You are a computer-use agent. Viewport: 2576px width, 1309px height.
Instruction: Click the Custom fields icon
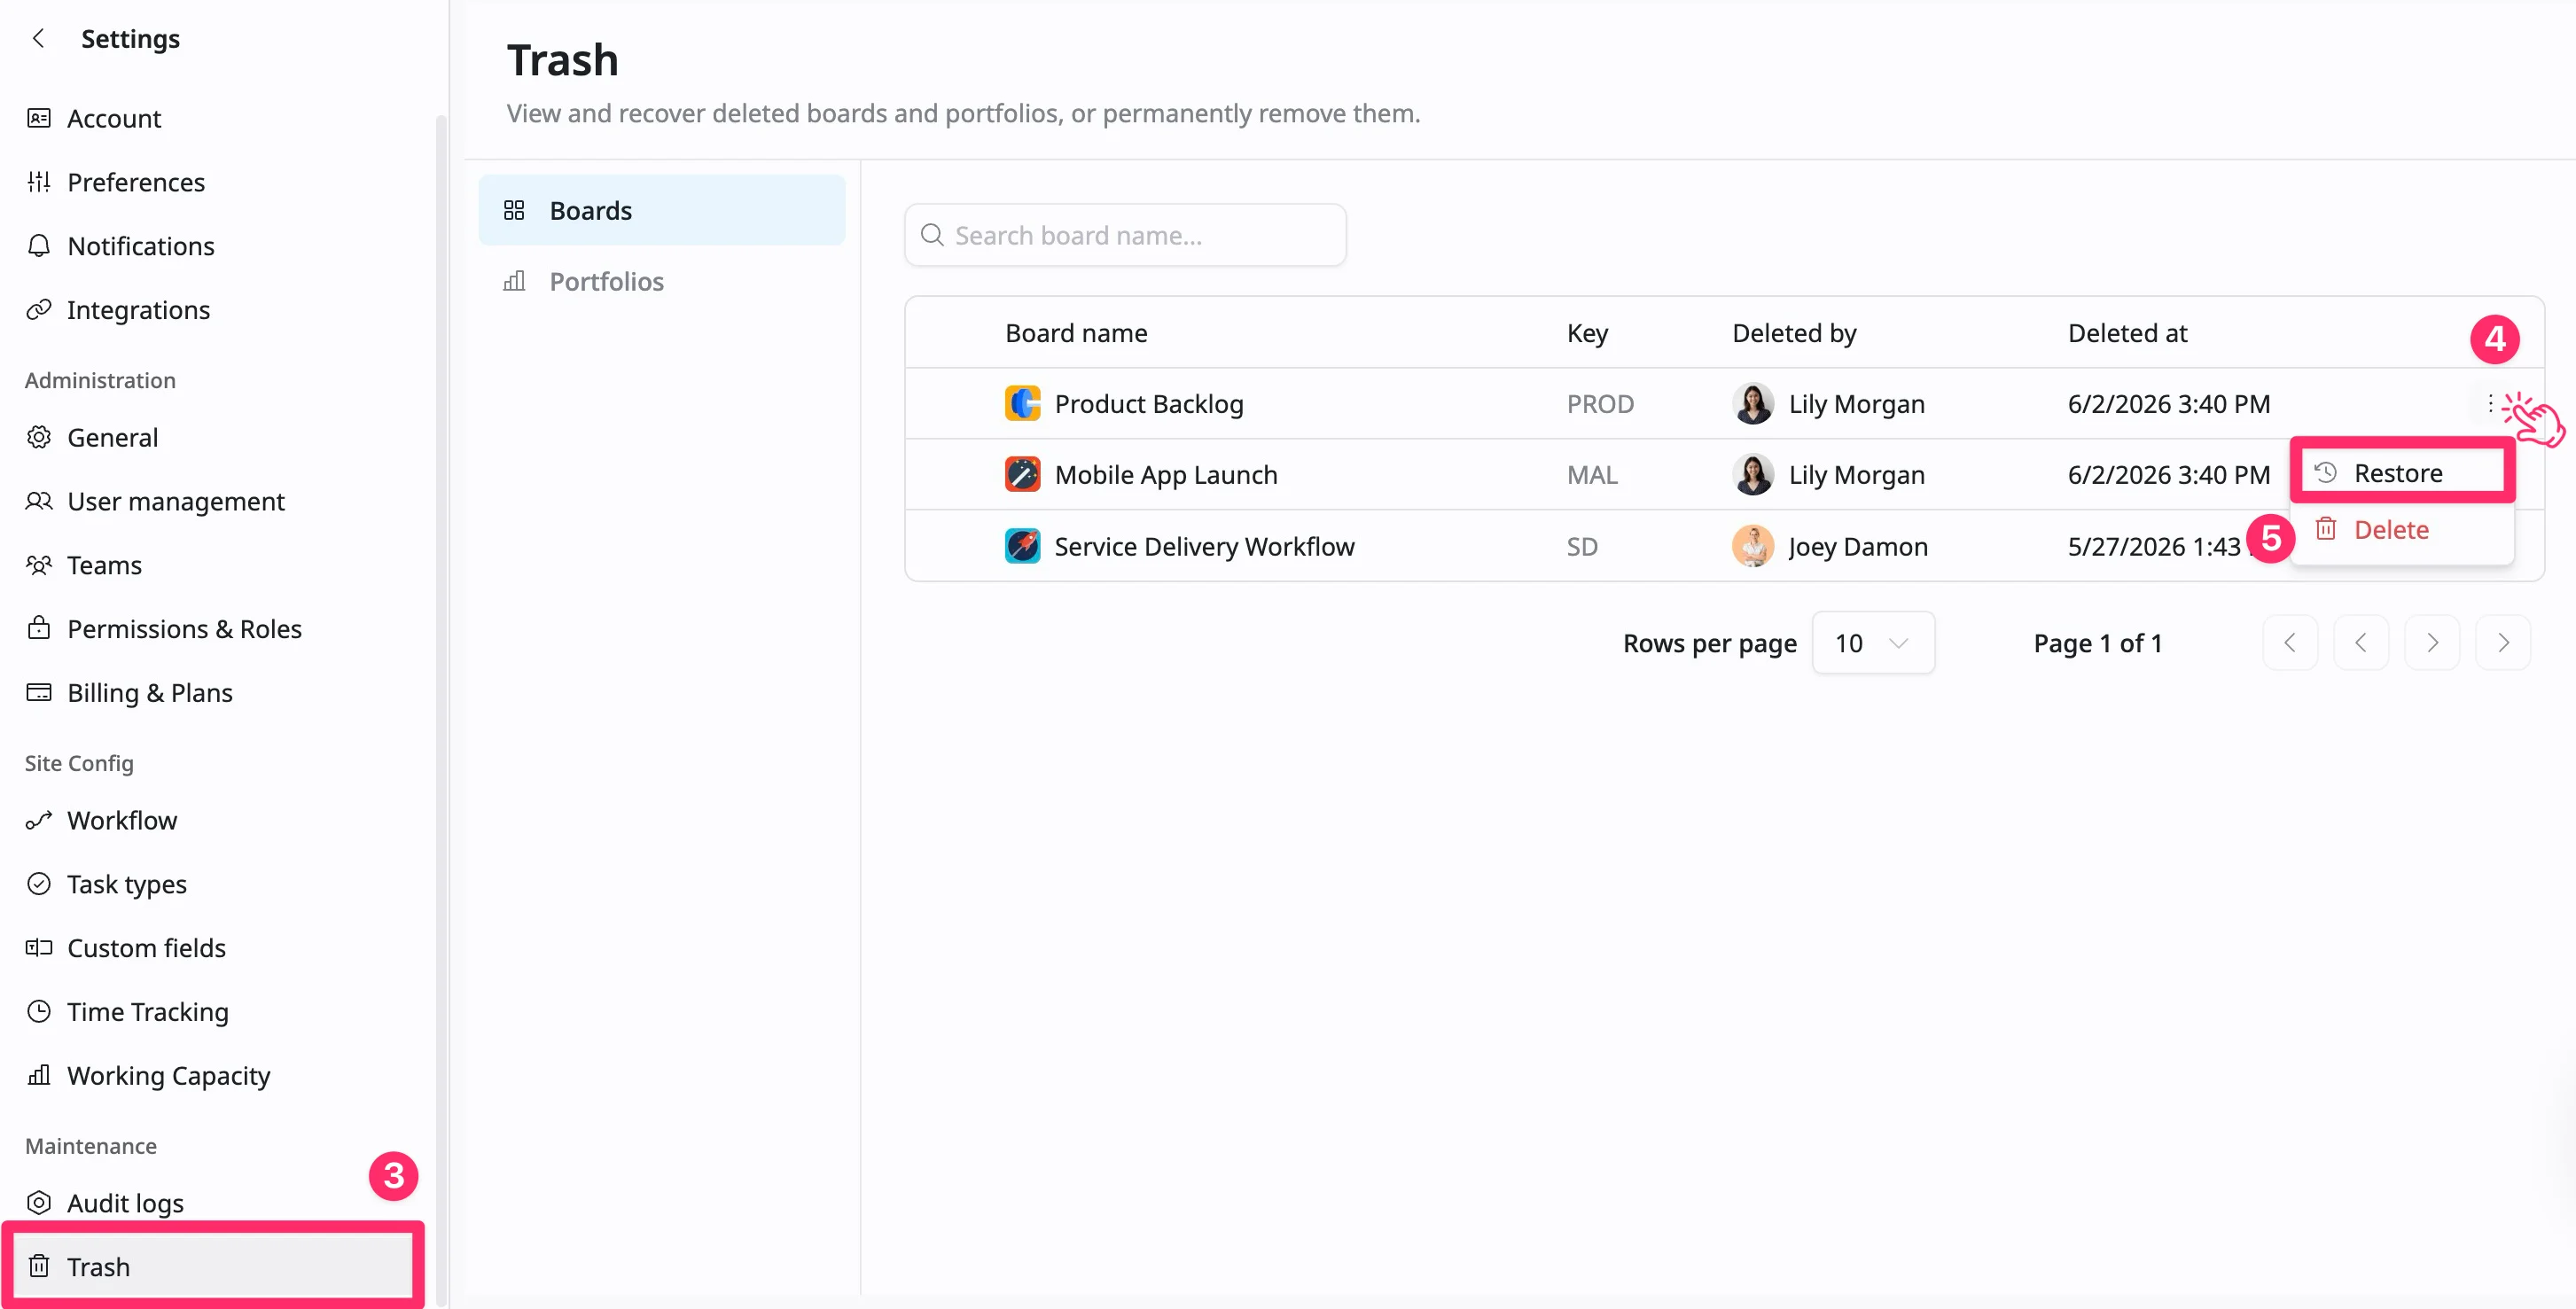(x=39, y=947)
